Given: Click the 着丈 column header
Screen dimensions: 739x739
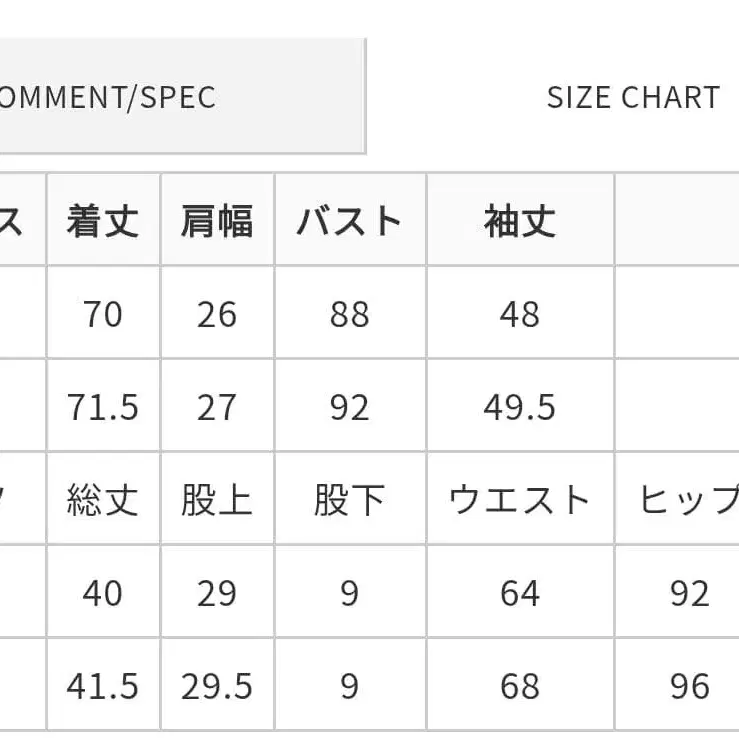Looking at the screenshot, I should [x=103, y=221].
